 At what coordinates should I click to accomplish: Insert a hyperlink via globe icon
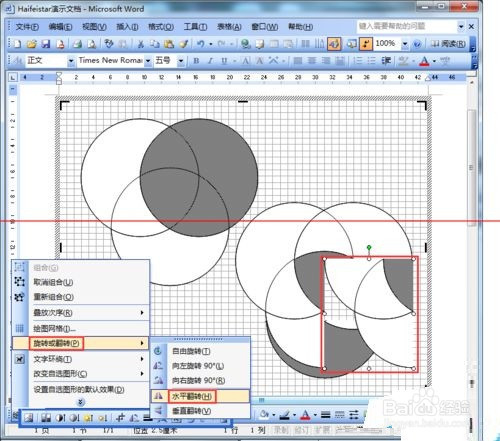[246, 44]
